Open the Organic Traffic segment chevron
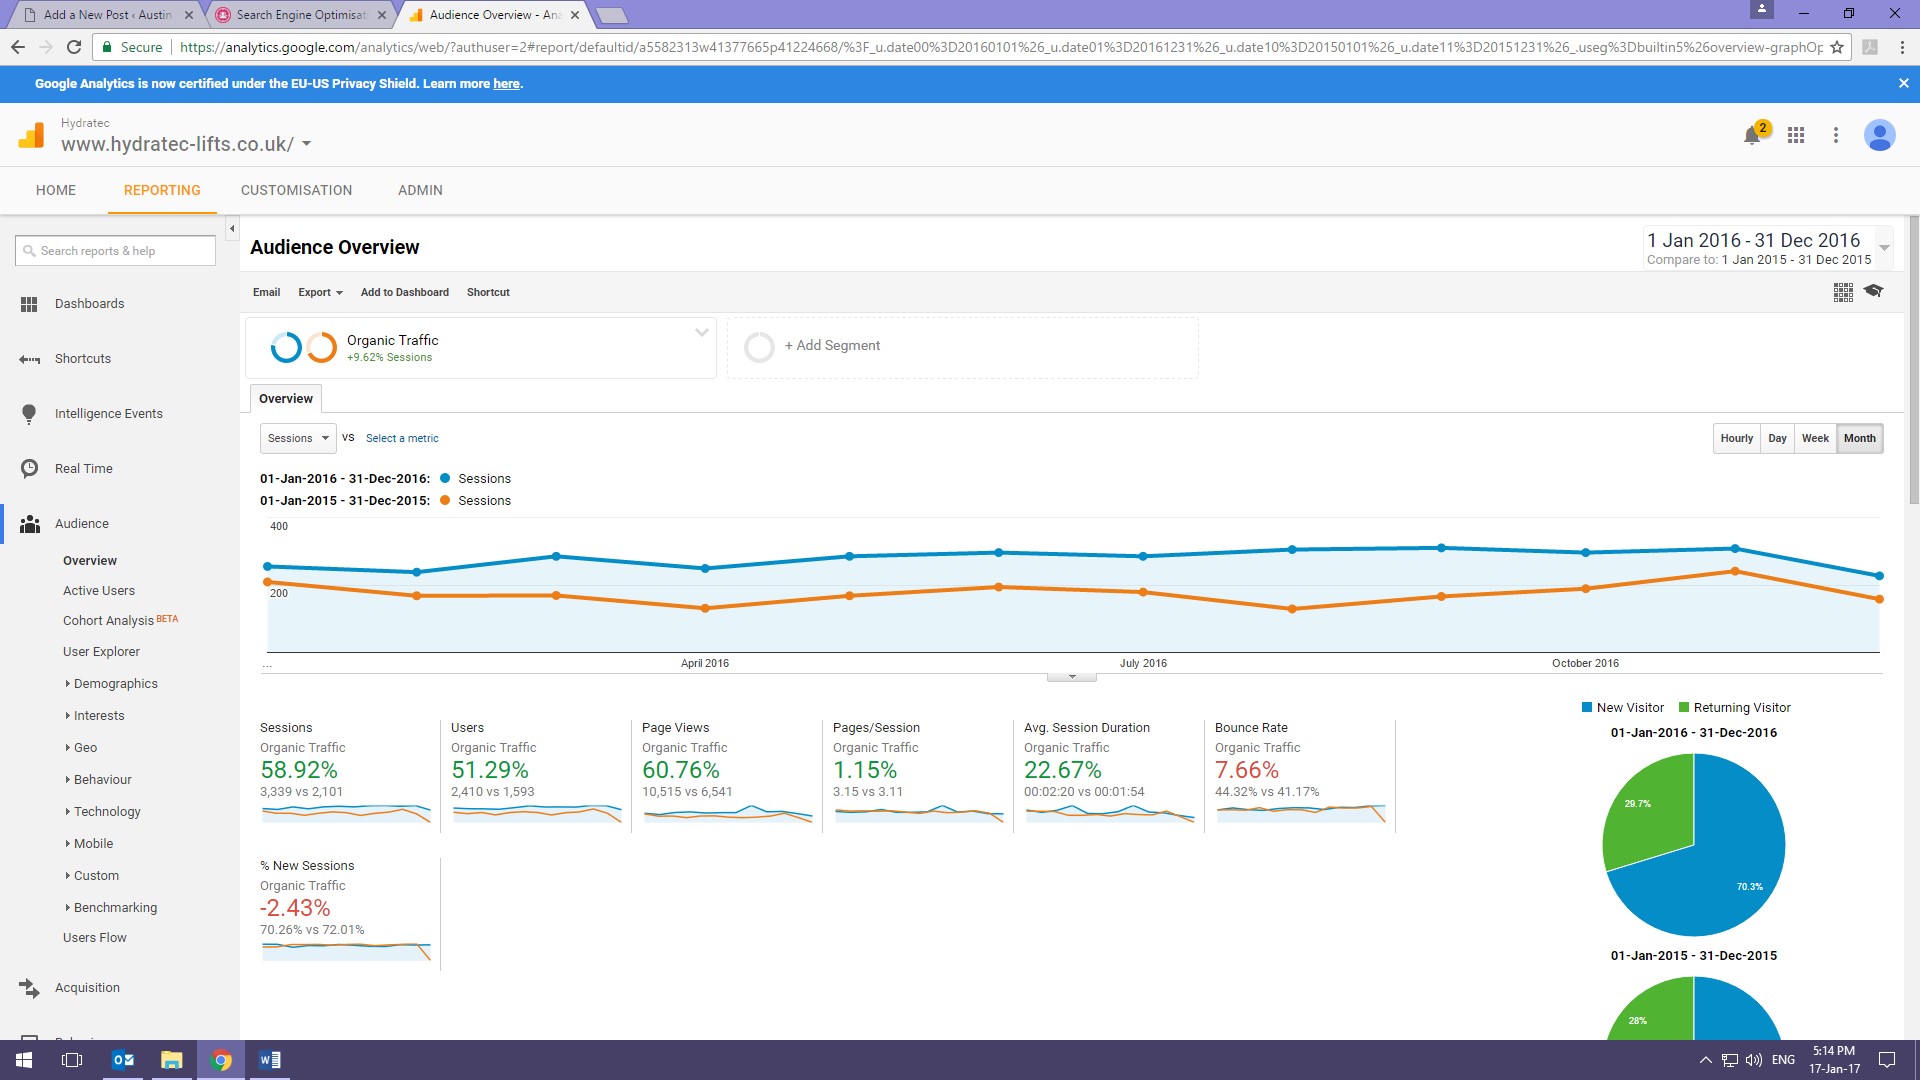Image resolution: width=1920 pixels, height=1080 pixels. (x=702, y=333)
